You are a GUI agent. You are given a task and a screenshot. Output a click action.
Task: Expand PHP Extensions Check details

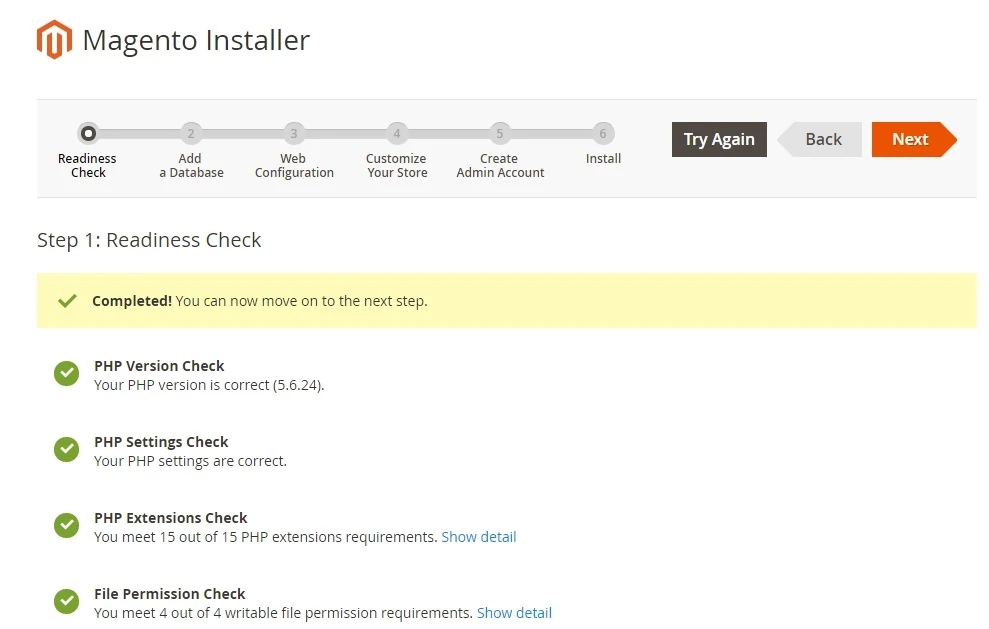[x=478, y=537]
